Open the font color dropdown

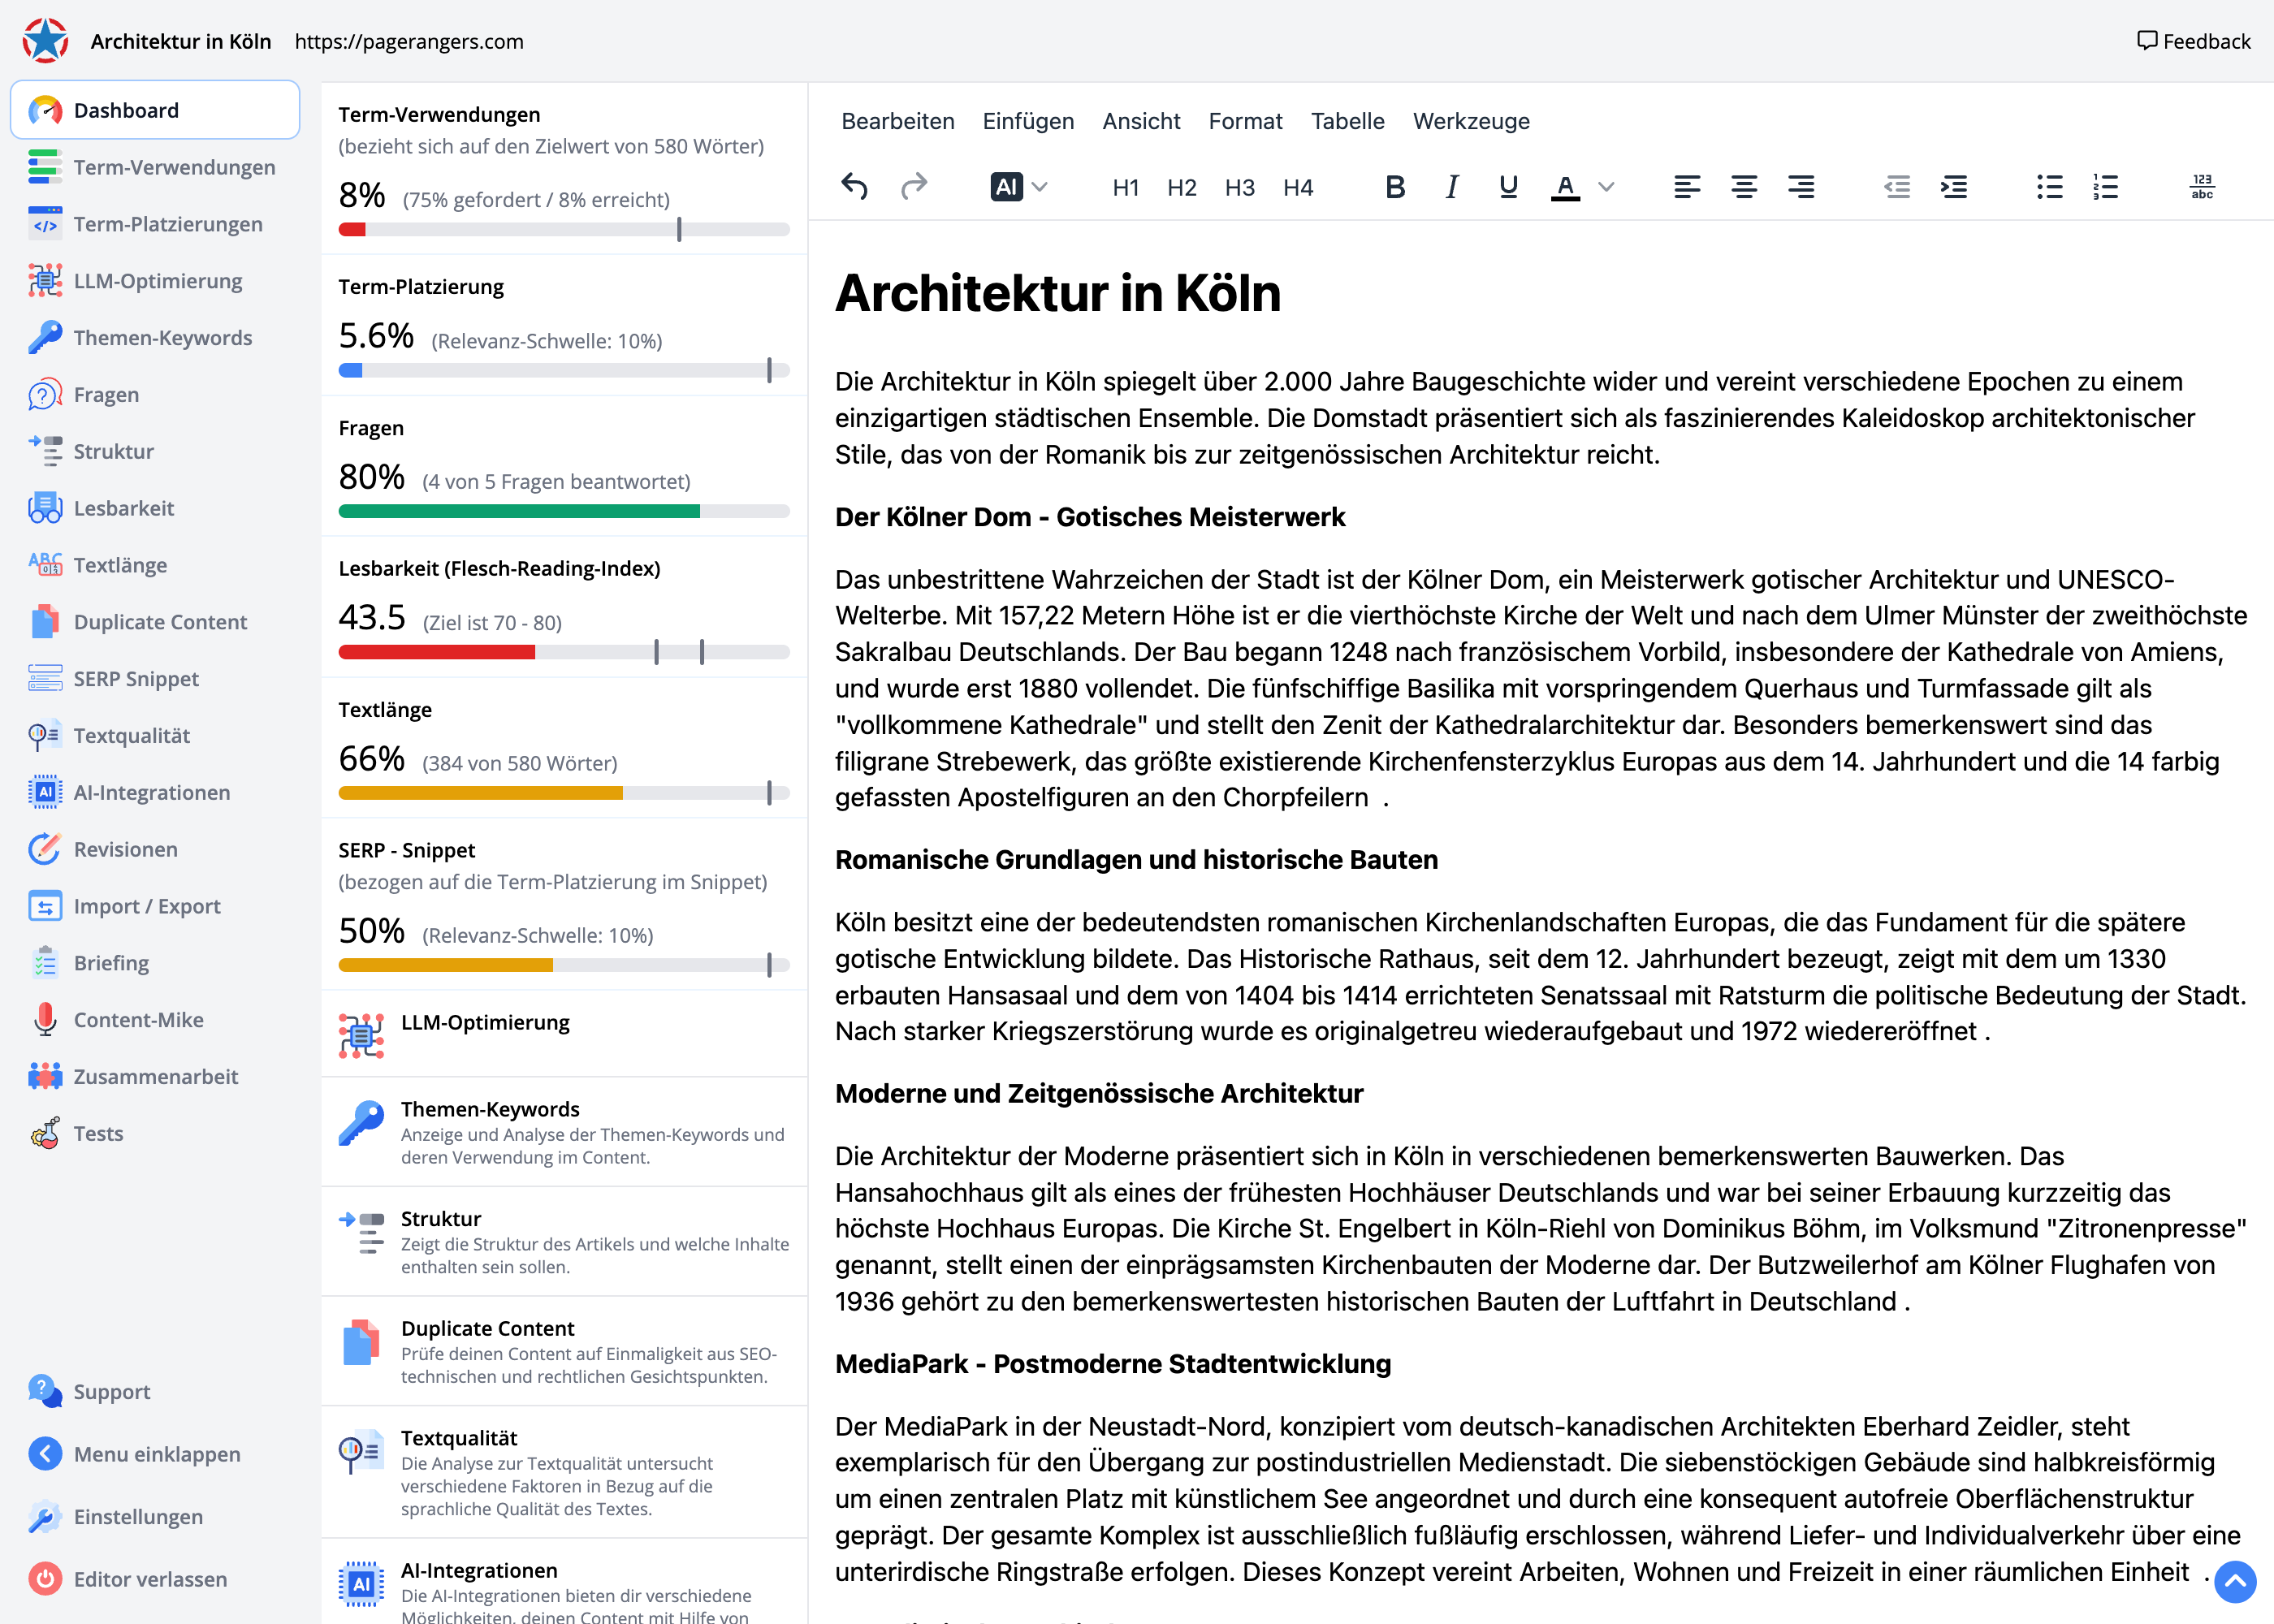point(1607,186)
